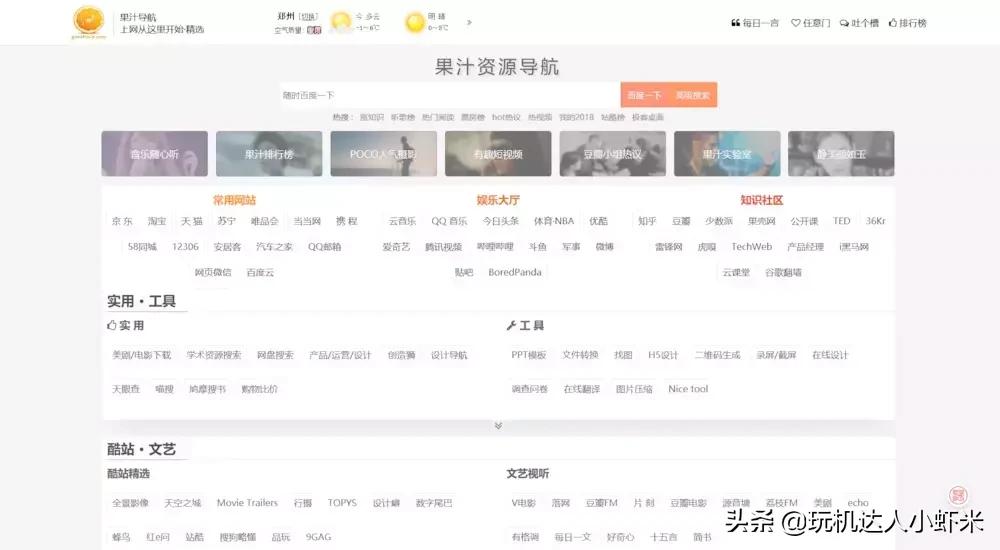Open the 有趣短视频 banner card
This screenshot has width=1000, height=550.
coord(498,154)
